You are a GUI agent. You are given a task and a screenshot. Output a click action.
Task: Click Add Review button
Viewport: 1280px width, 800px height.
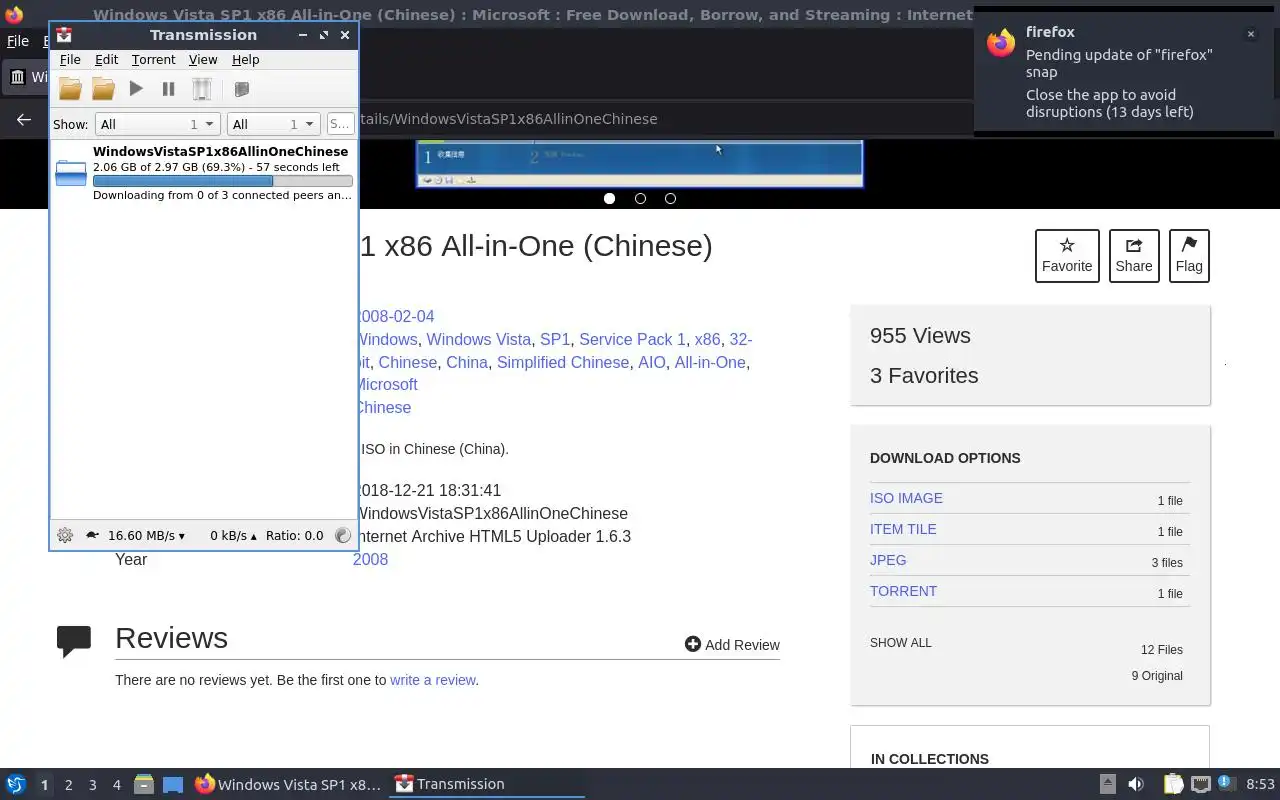pyautogui.click(x=732, y=645)
